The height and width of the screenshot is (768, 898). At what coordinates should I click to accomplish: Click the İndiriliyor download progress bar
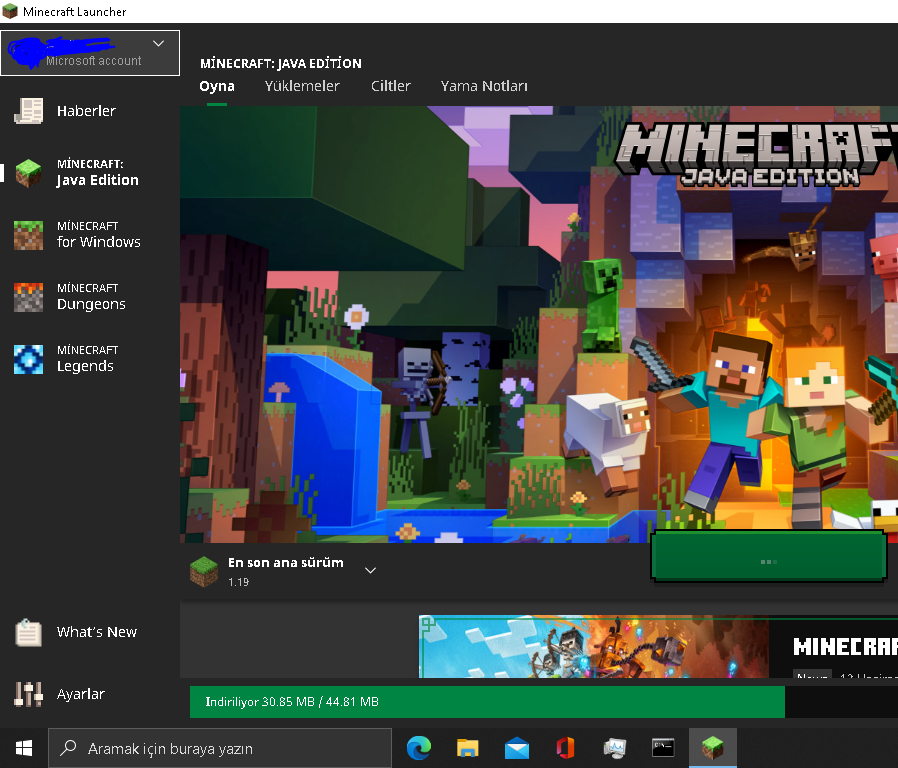tap(544, 702)
